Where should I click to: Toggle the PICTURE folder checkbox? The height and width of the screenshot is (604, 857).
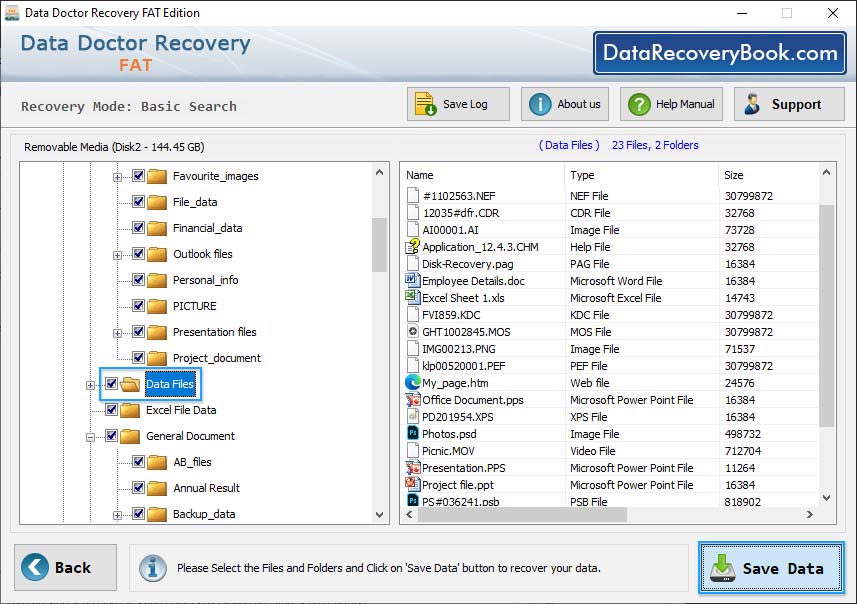pos(137,306)
